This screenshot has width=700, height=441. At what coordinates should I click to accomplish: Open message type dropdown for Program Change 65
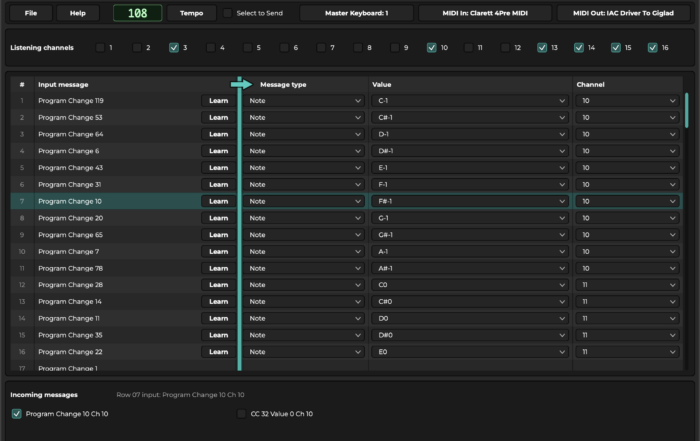click(x=304, y=235)
